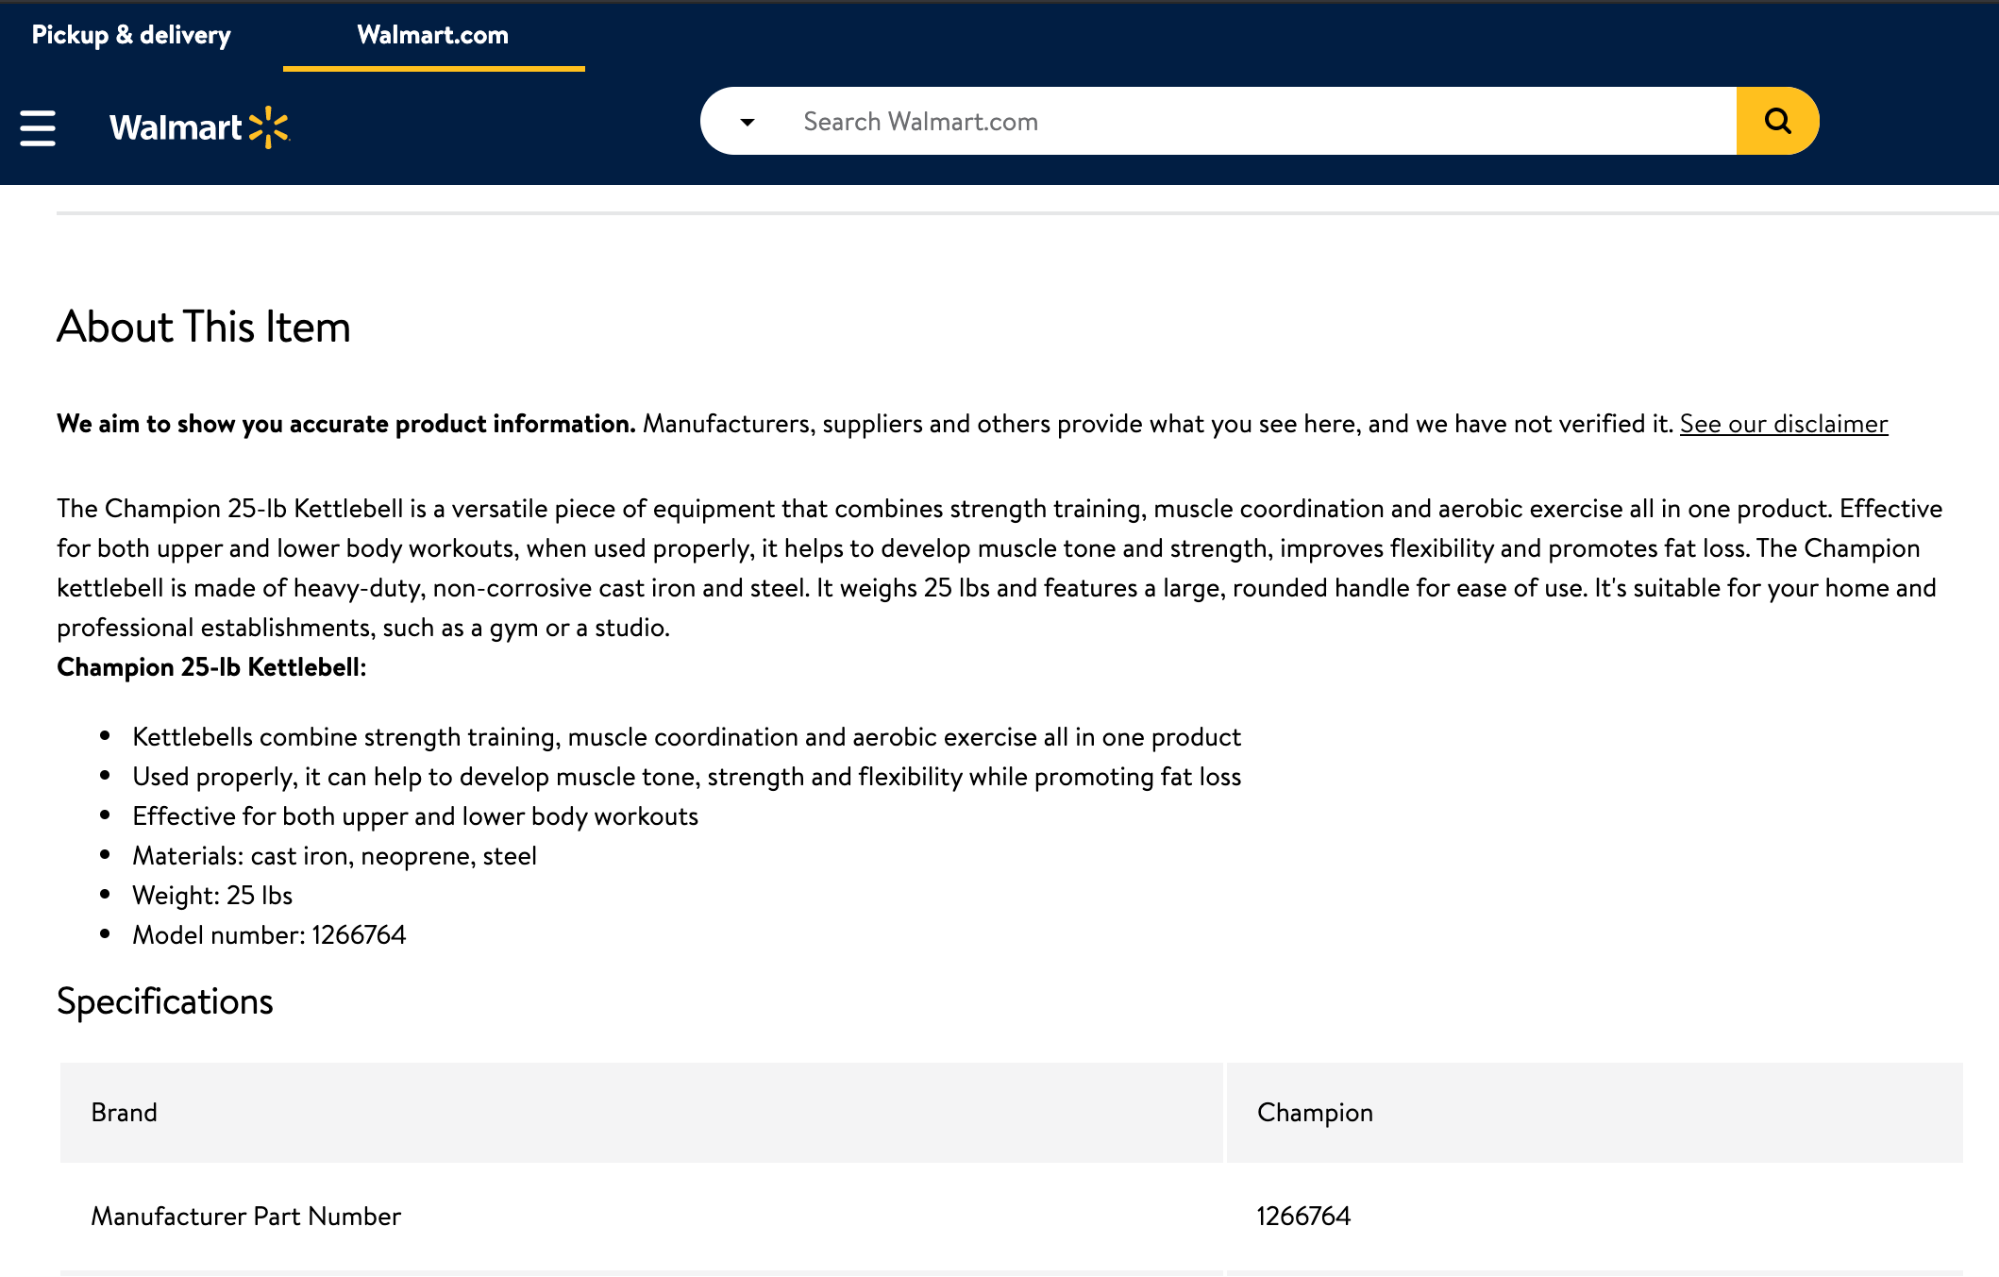Click Kettlebells combine strength training bullet
The image size is (1999, 1277).
686,737
